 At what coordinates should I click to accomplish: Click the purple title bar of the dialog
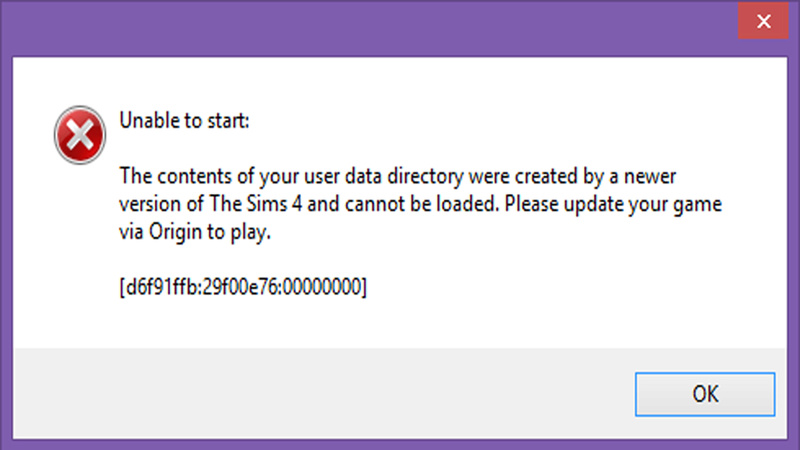[367, 28]
